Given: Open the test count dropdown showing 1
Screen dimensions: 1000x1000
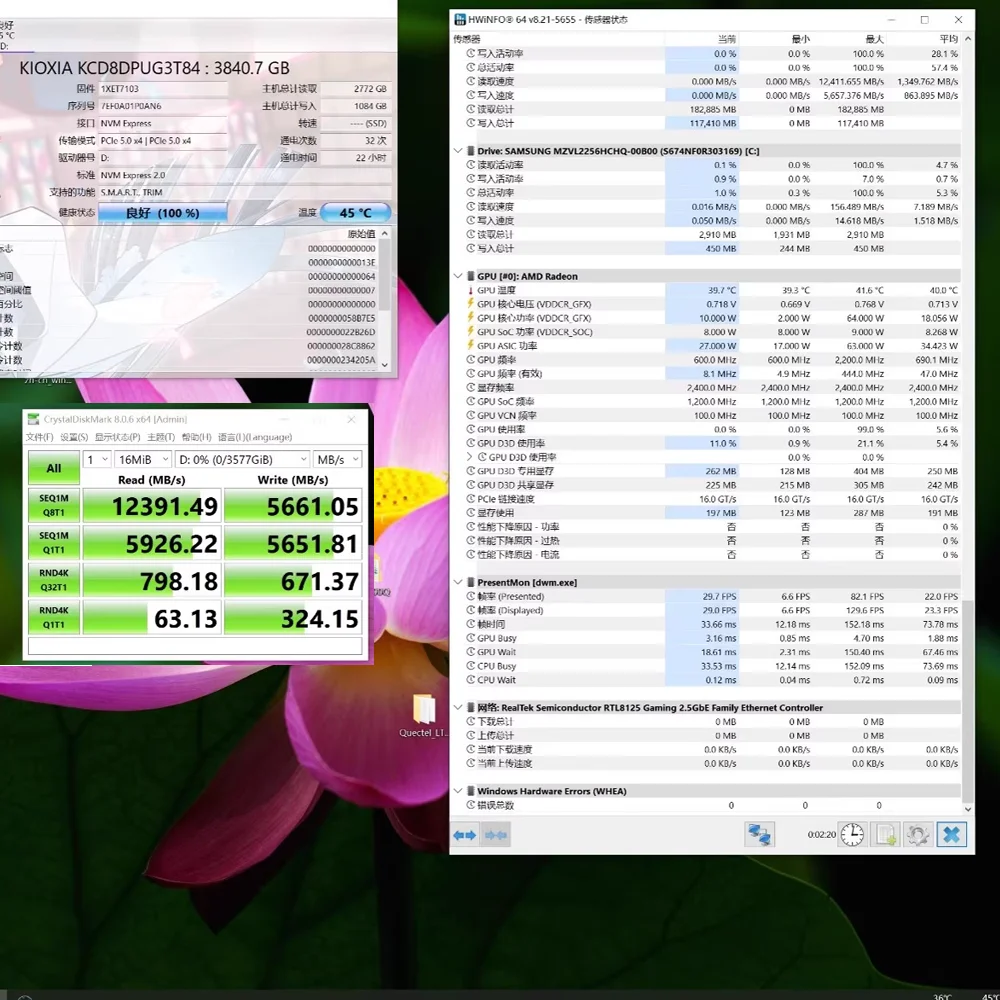Looking at the screenshot, I should click(97, 459).
